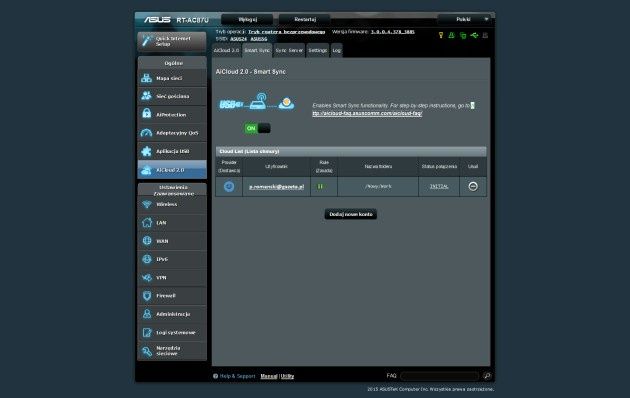
Task: Toggle the Smart Sync ON switch
Action: coord(257,129)
